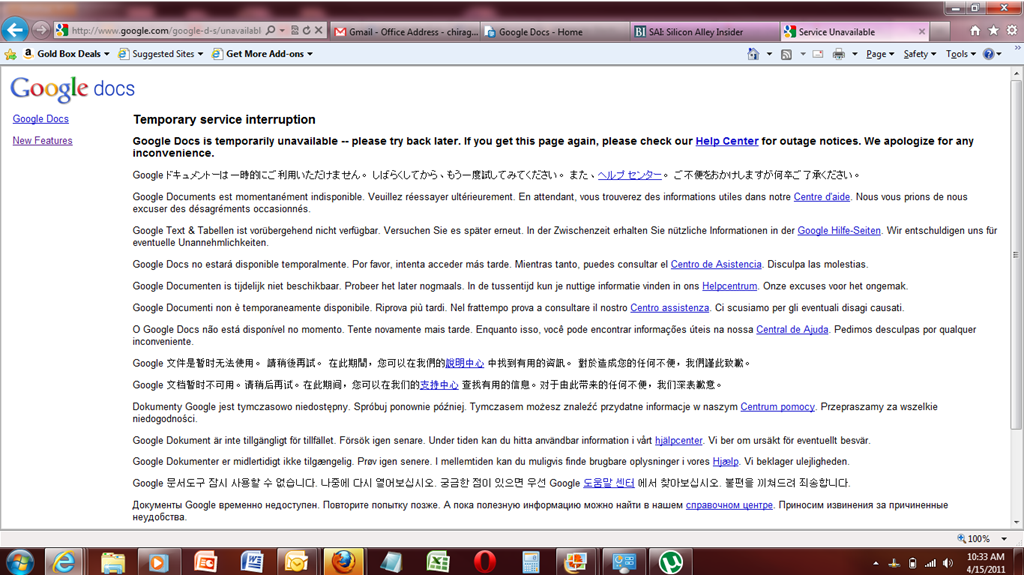Toggle Compatibility View icon in address bar
Image resolution: width=1024 pixels, height=575 pixels.
pos(295,30)
